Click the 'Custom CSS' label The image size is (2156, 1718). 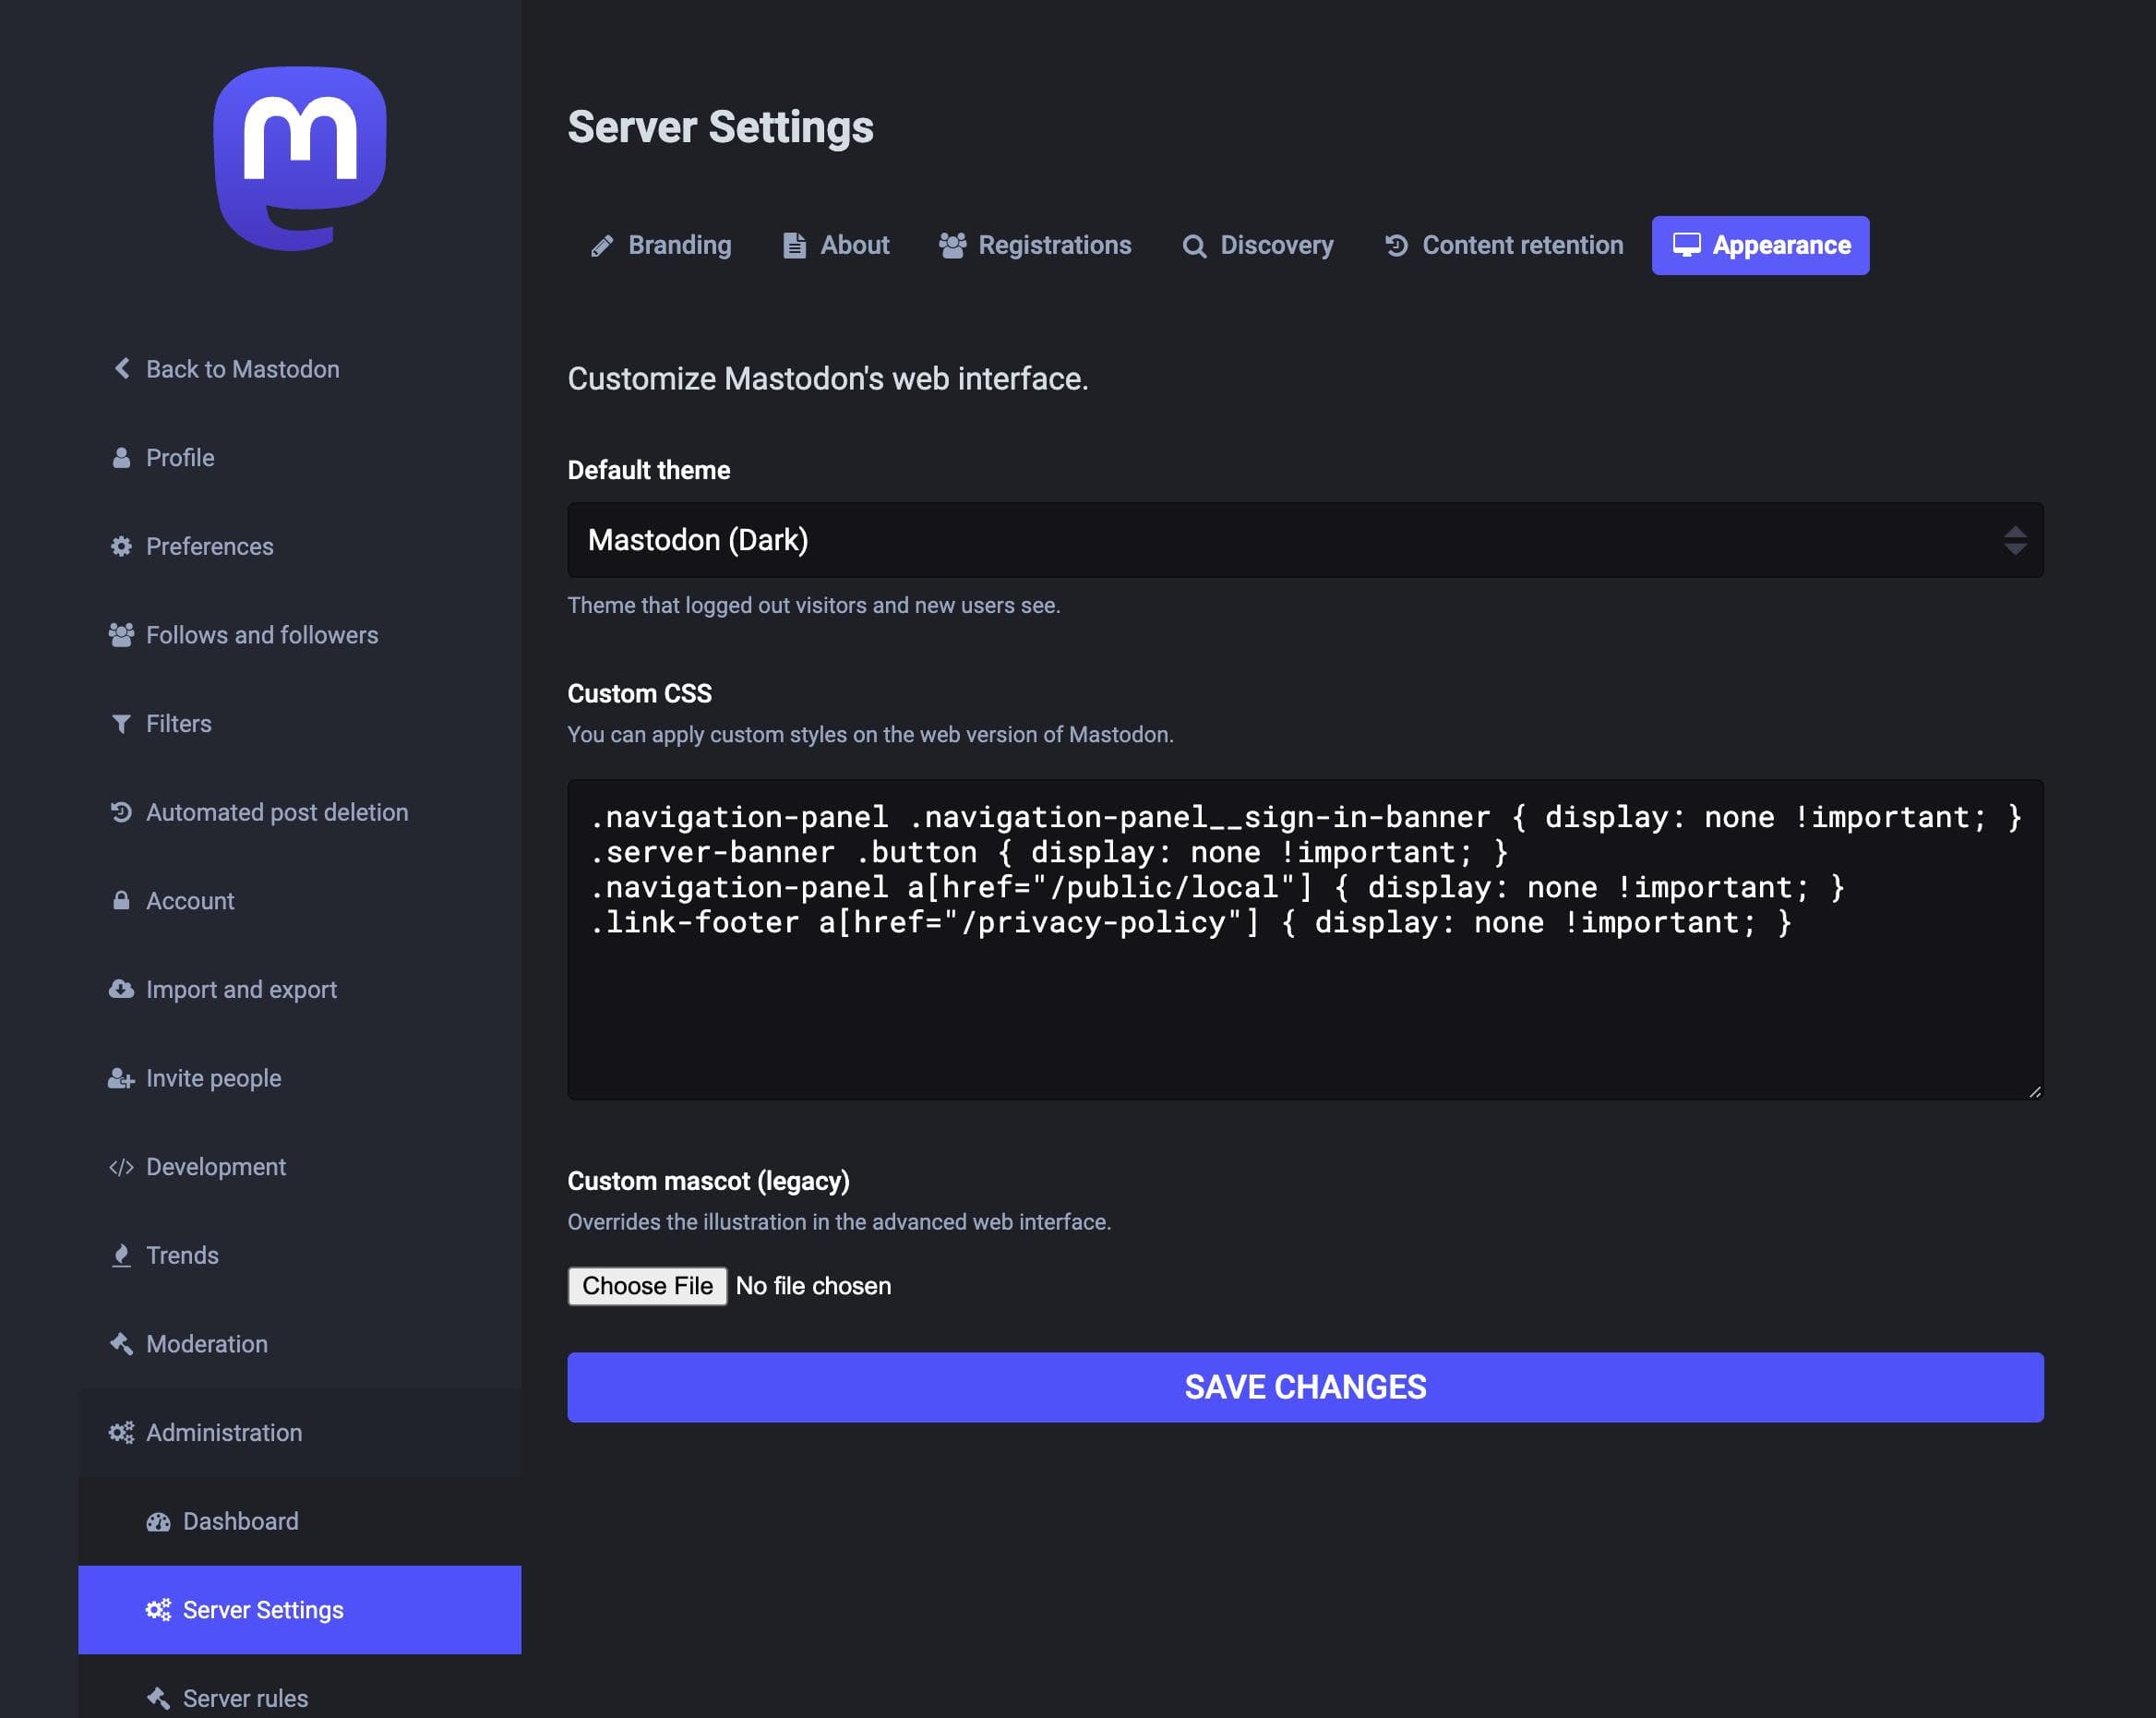pos(640,694)
